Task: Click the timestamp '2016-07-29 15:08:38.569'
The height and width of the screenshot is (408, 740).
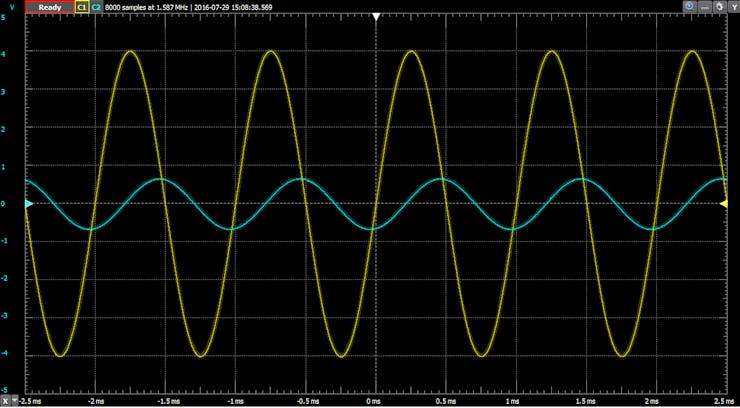Action: [231, 8]
